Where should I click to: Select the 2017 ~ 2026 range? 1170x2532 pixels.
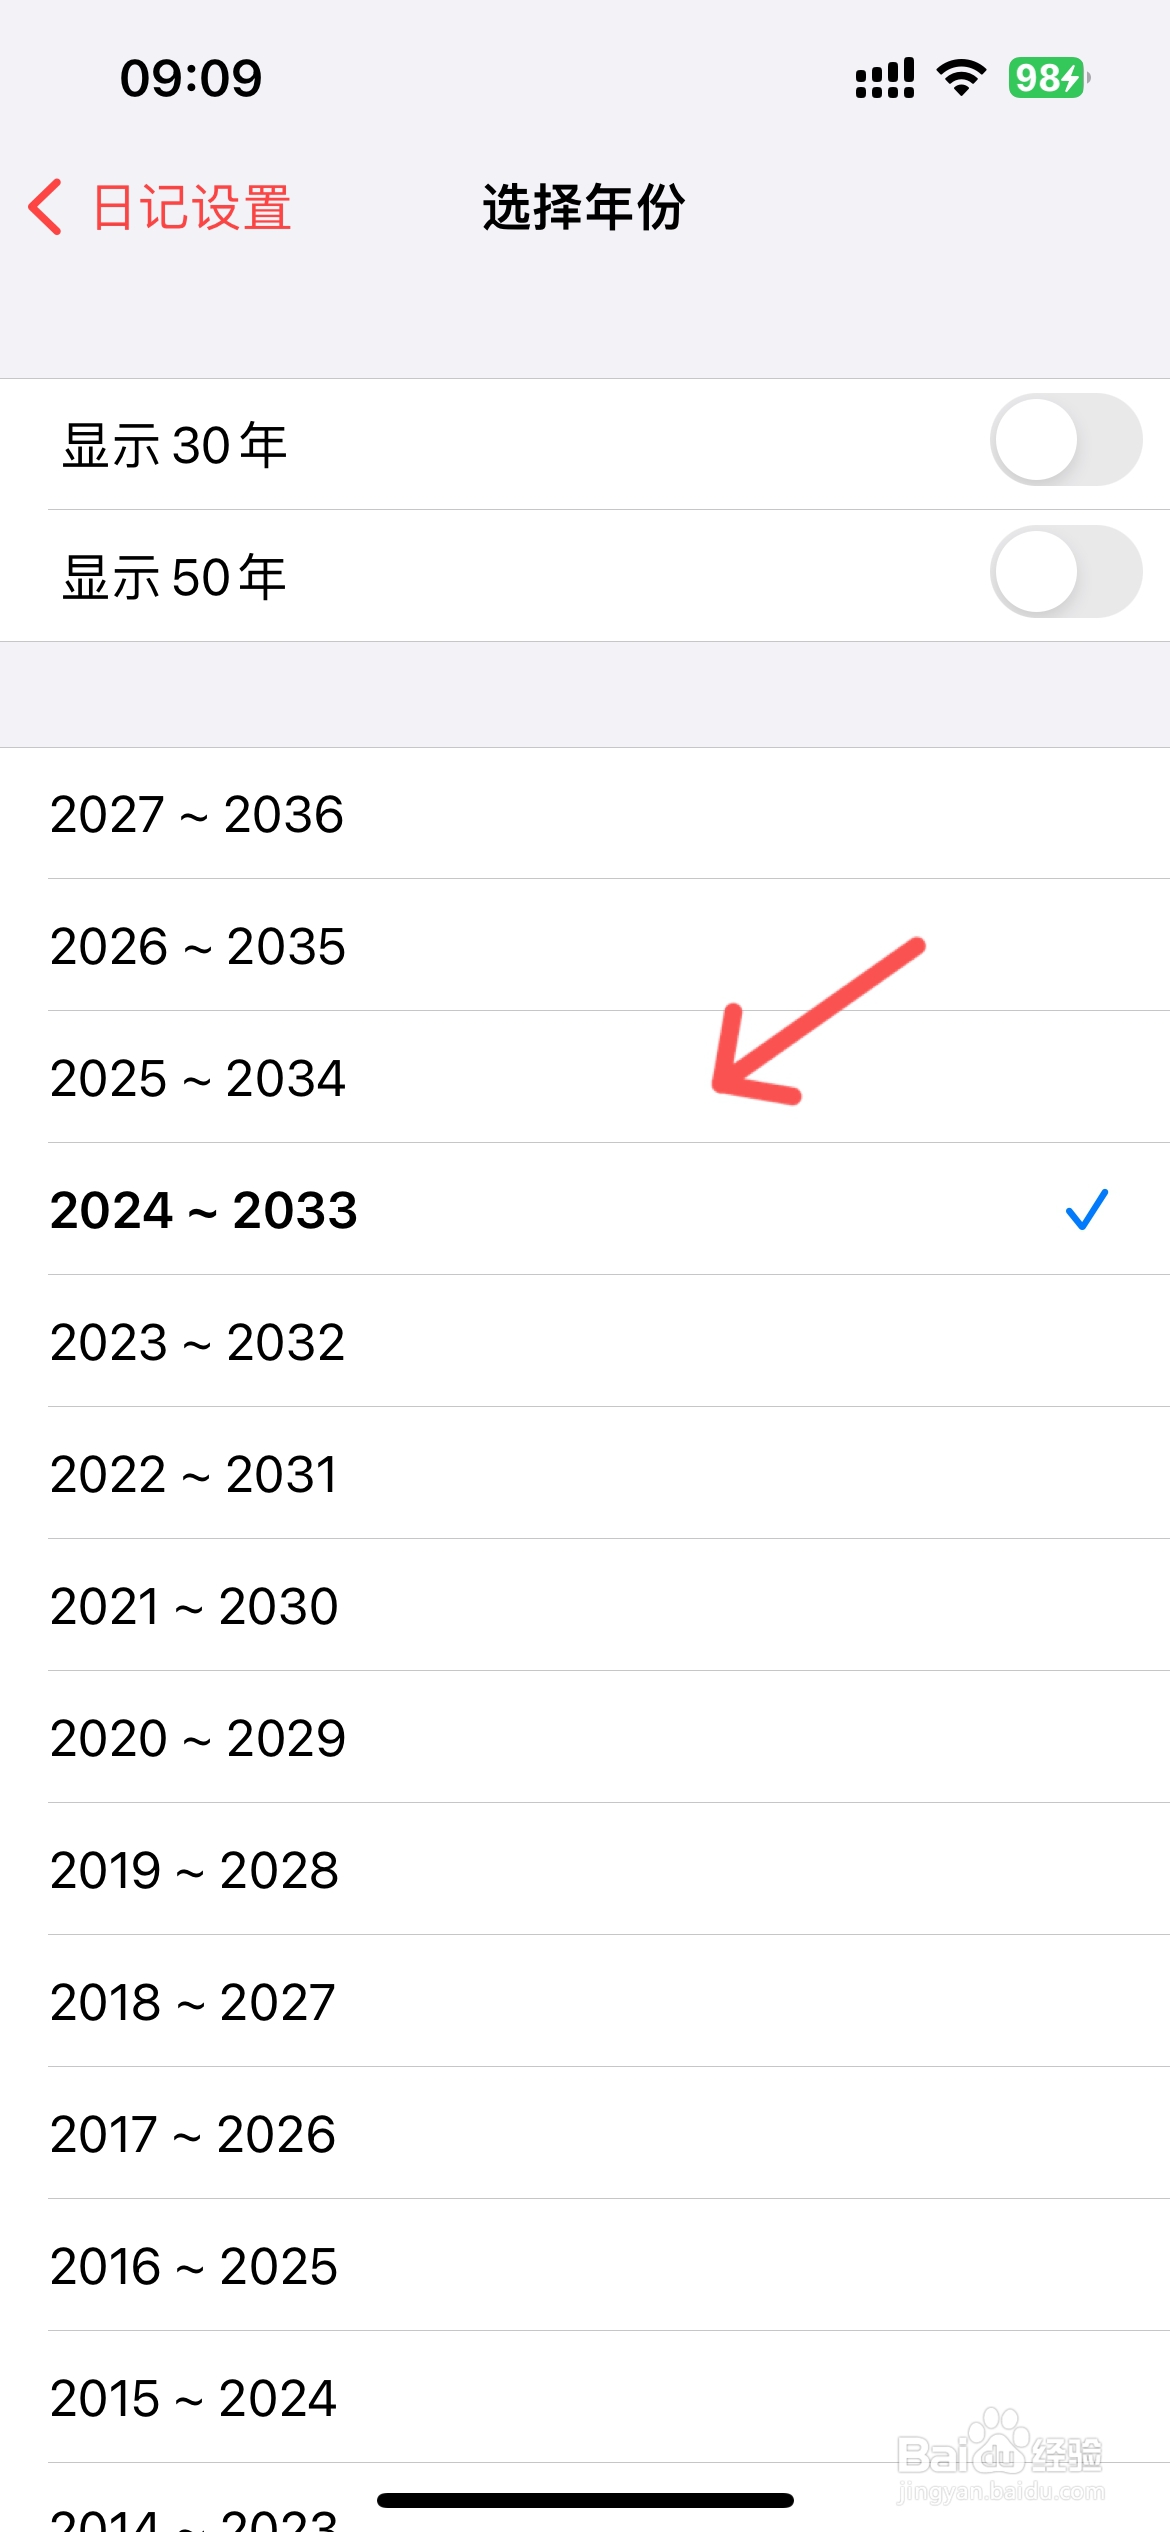point(585,2134)
